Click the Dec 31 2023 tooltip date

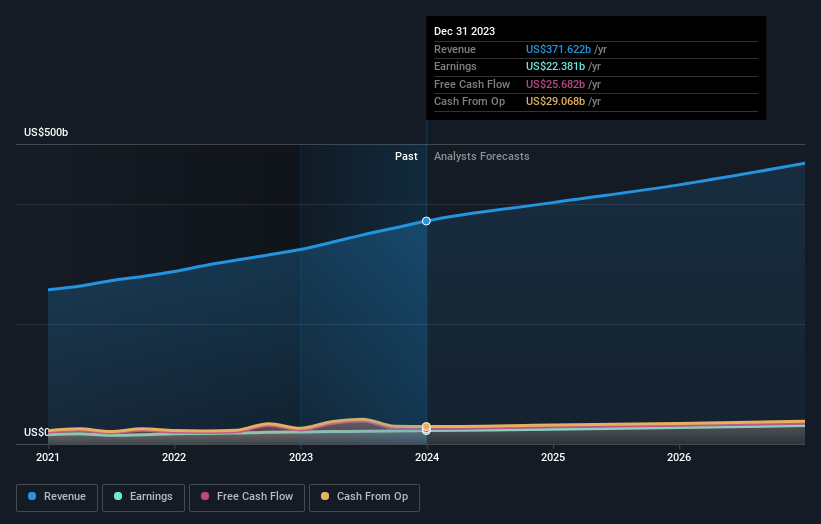coord(464,31)
